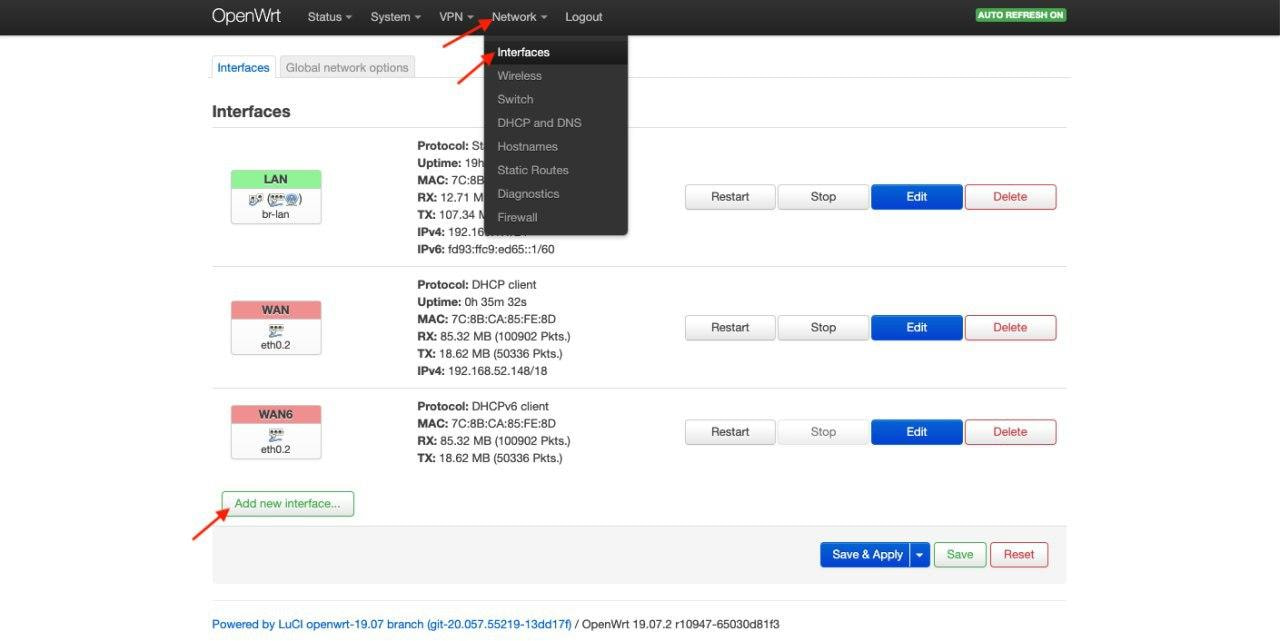
Task: Expand the VPN menu
Action: 456,17
